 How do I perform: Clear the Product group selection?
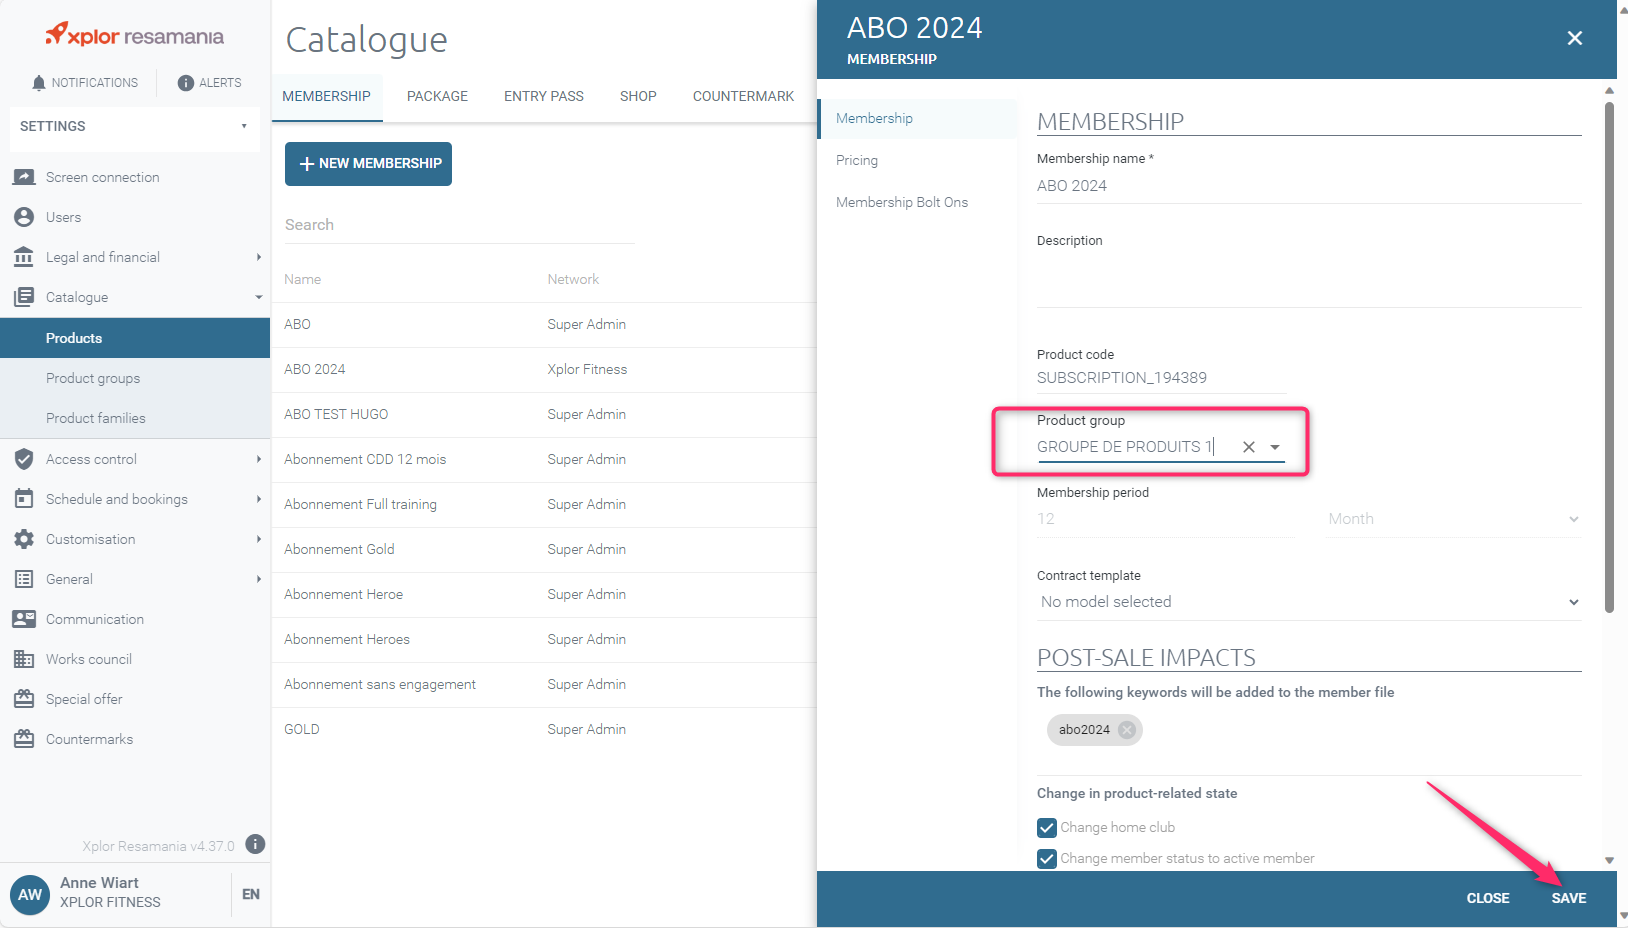point(1249,447)
